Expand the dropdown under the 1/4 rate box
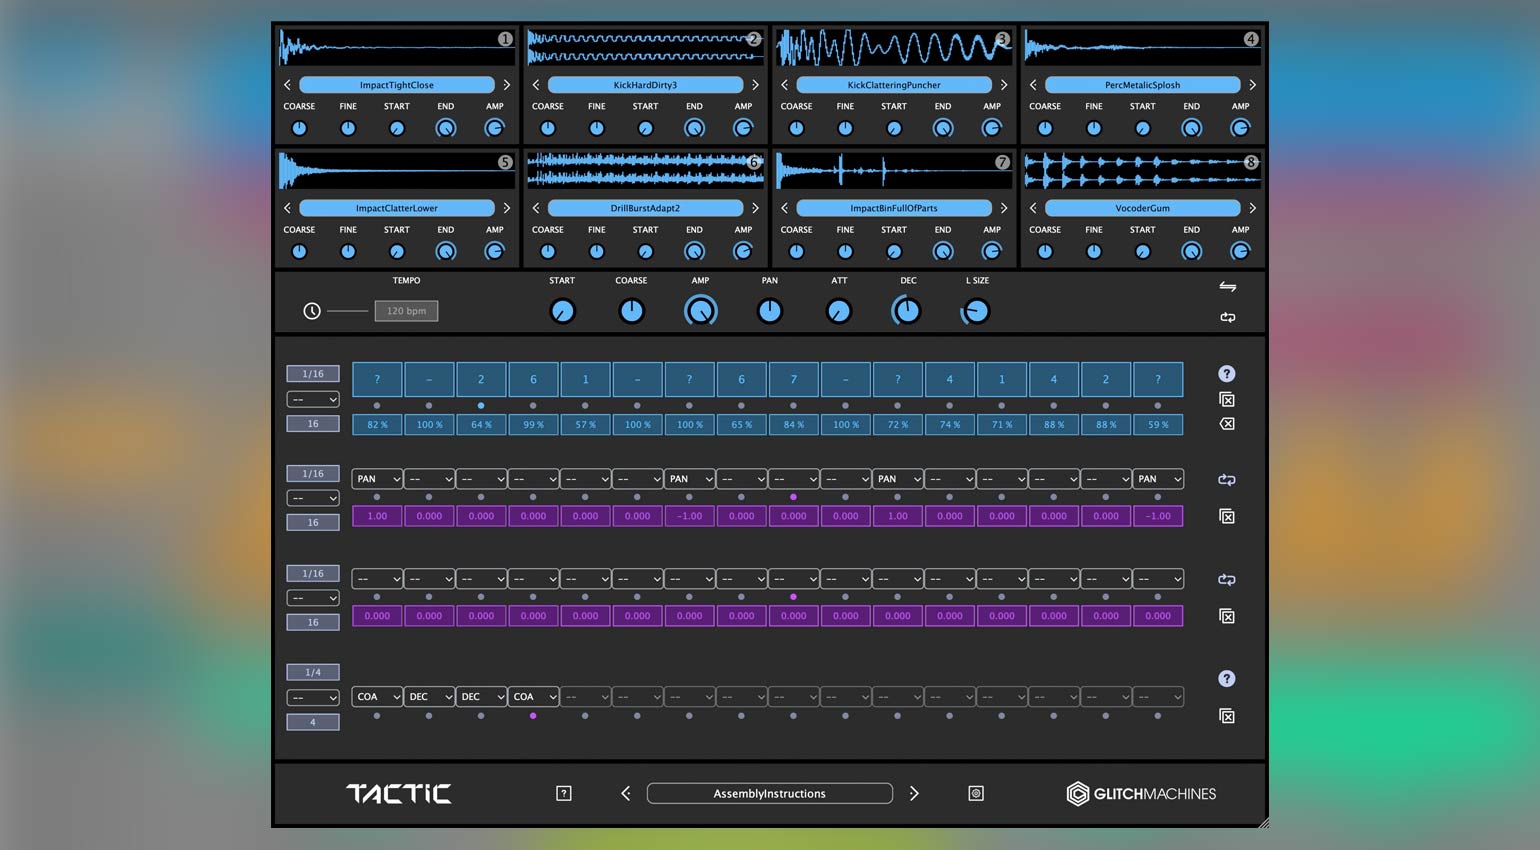Screen dimensions: 1540x850 [313, 698]
